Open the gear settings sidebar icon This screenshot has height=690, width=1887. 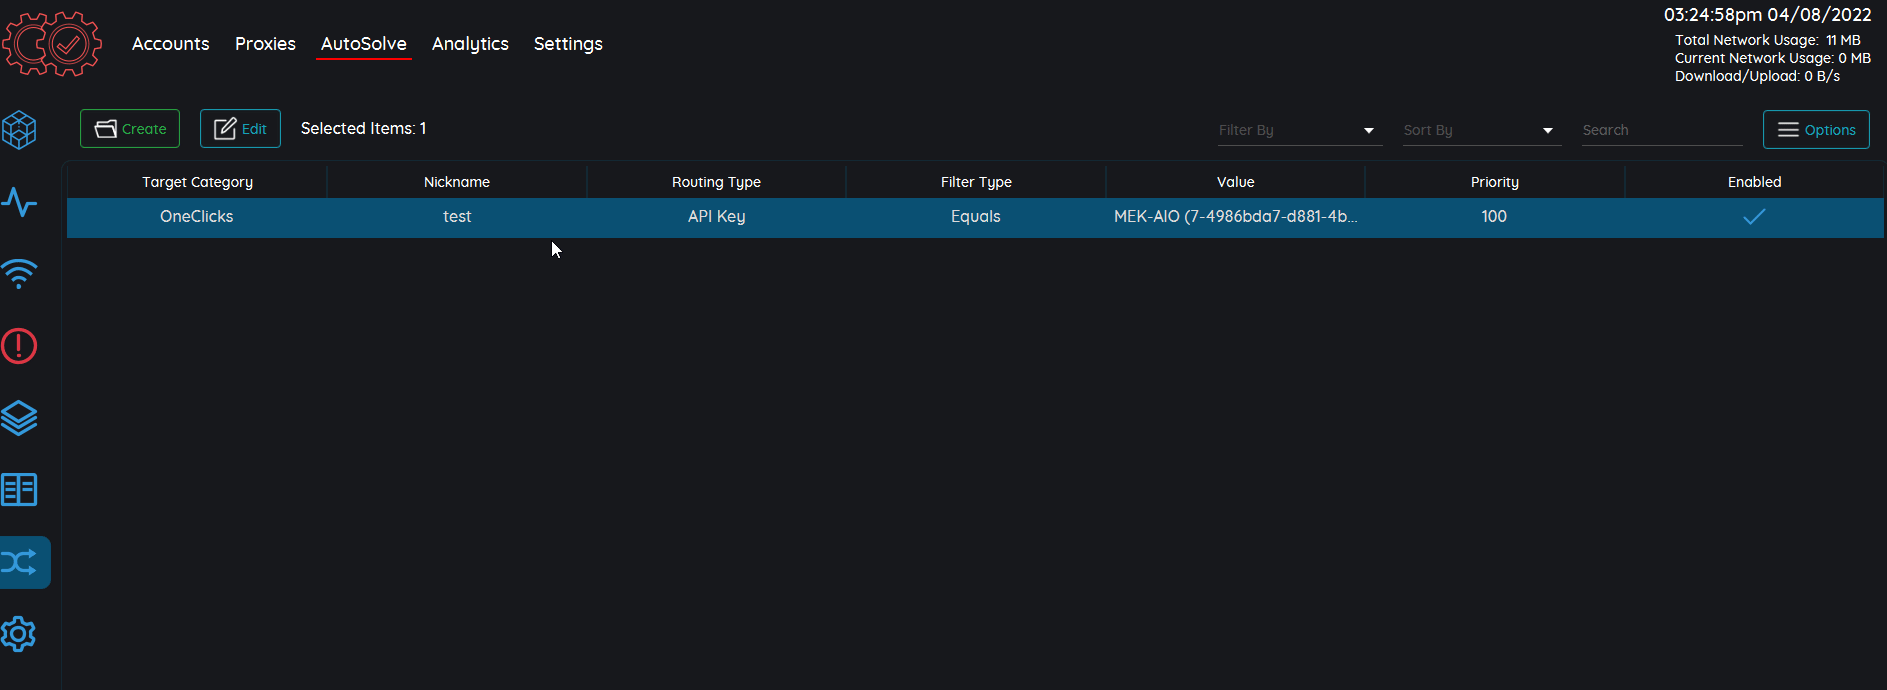(x=20, y=634)
